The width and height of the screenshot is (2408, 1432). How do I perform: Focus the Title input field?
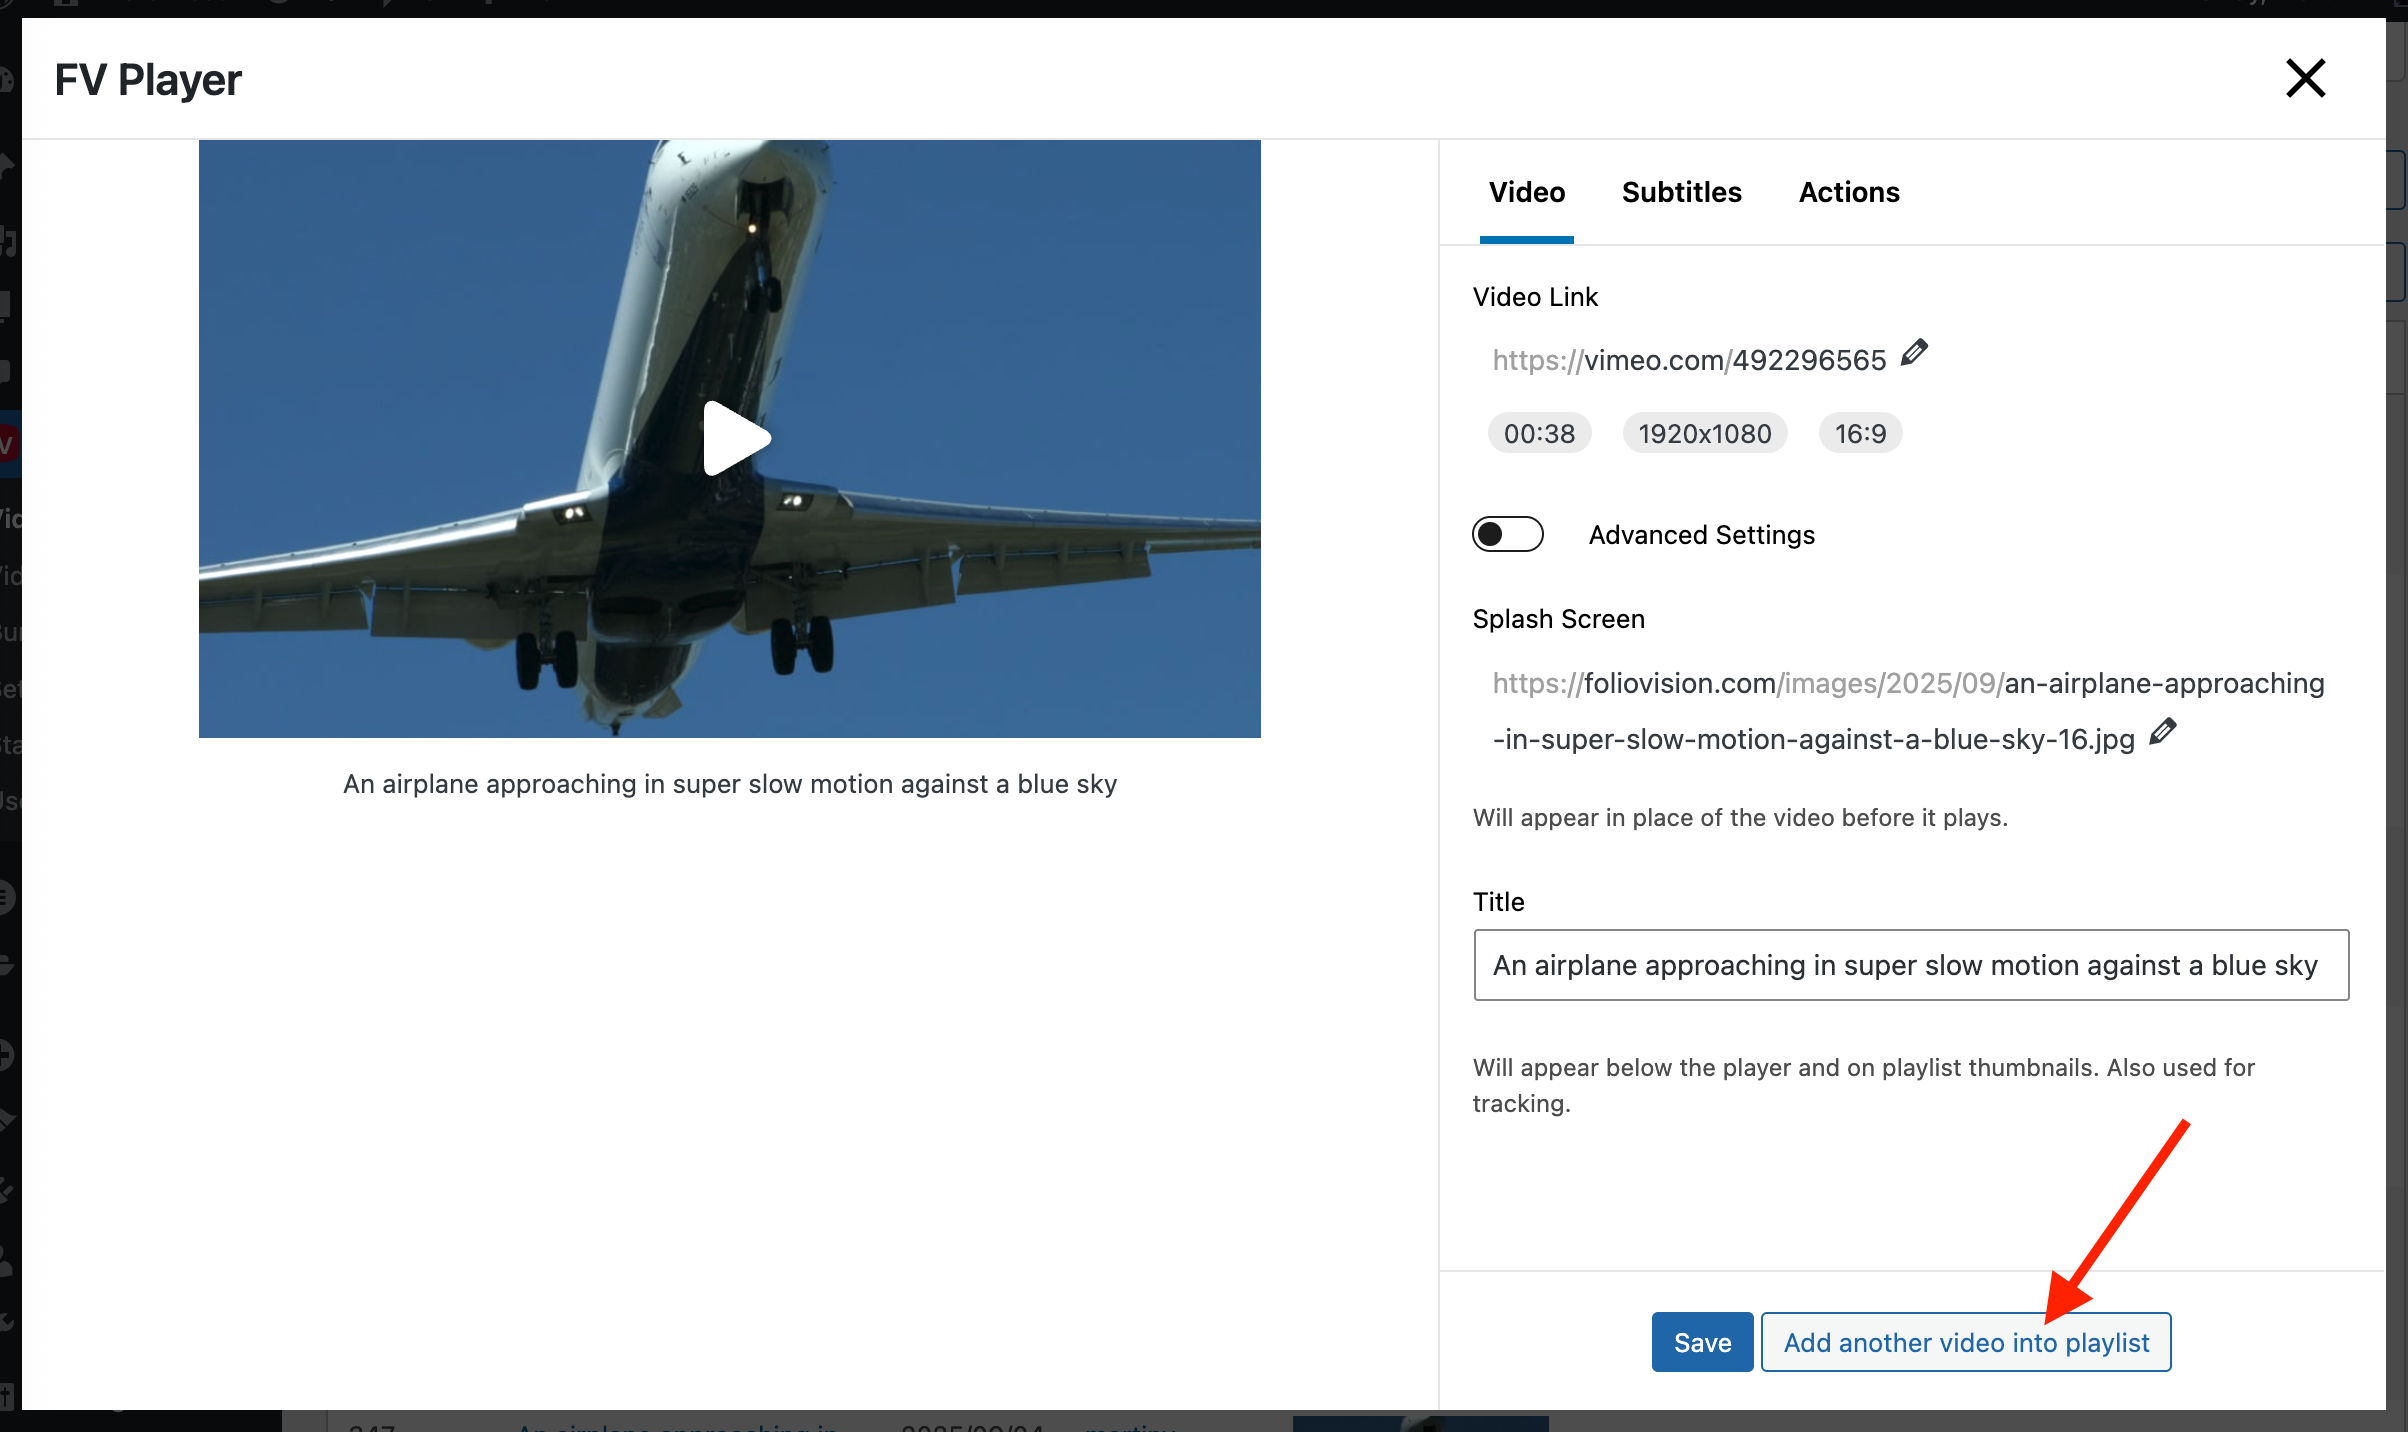[1911, 965]
